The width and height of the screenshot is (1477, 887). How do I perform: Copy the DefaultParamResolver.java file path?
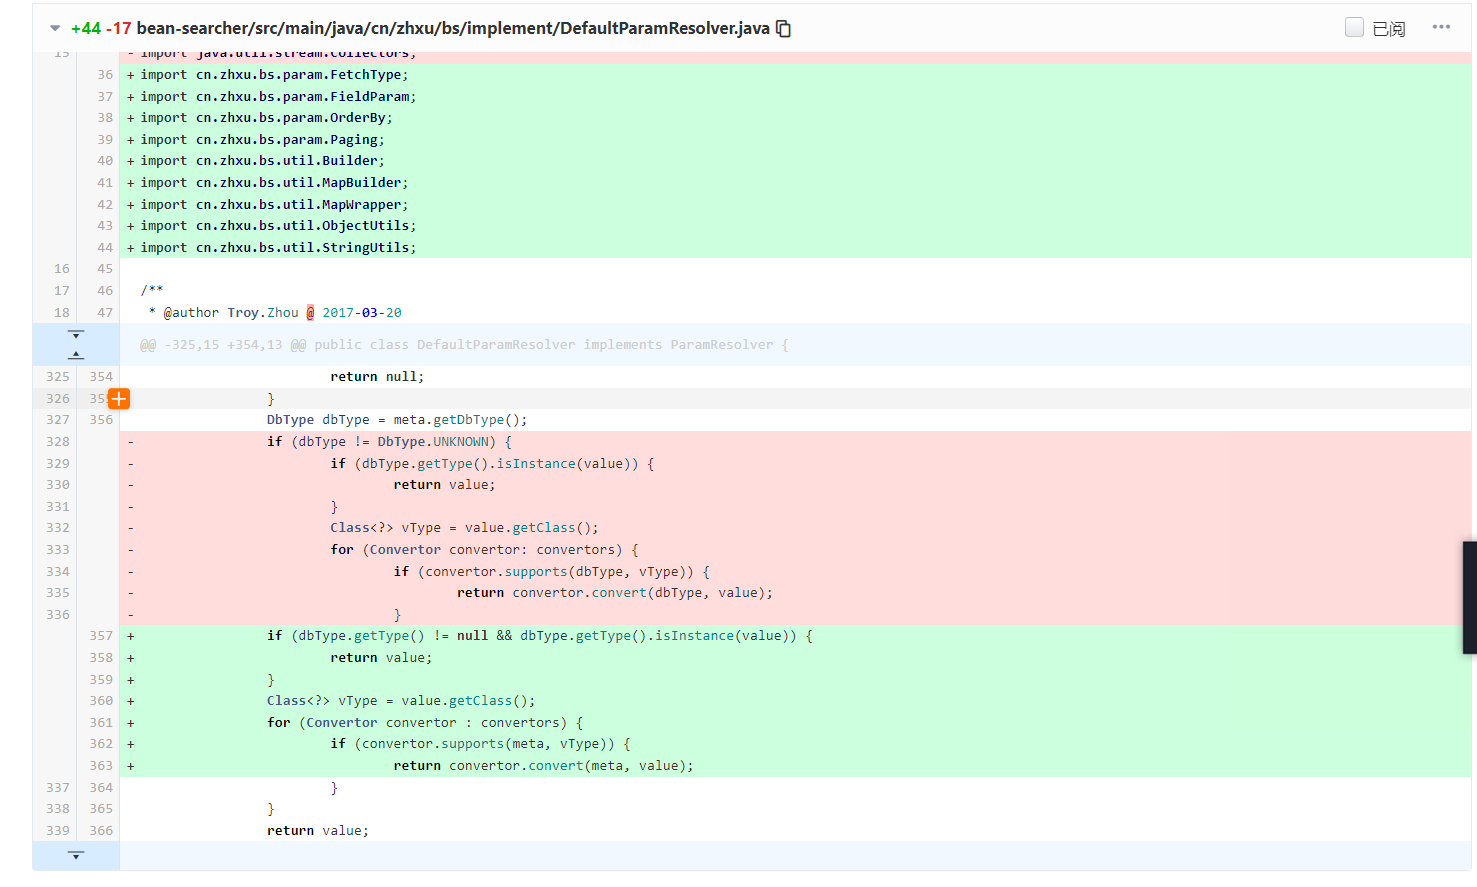pos(784,29)
